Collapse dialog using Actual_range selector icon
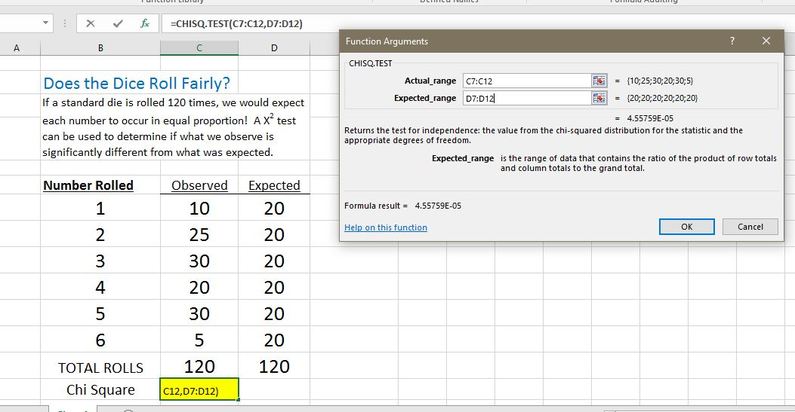795x412 pixels. click(x=599, y=80)
